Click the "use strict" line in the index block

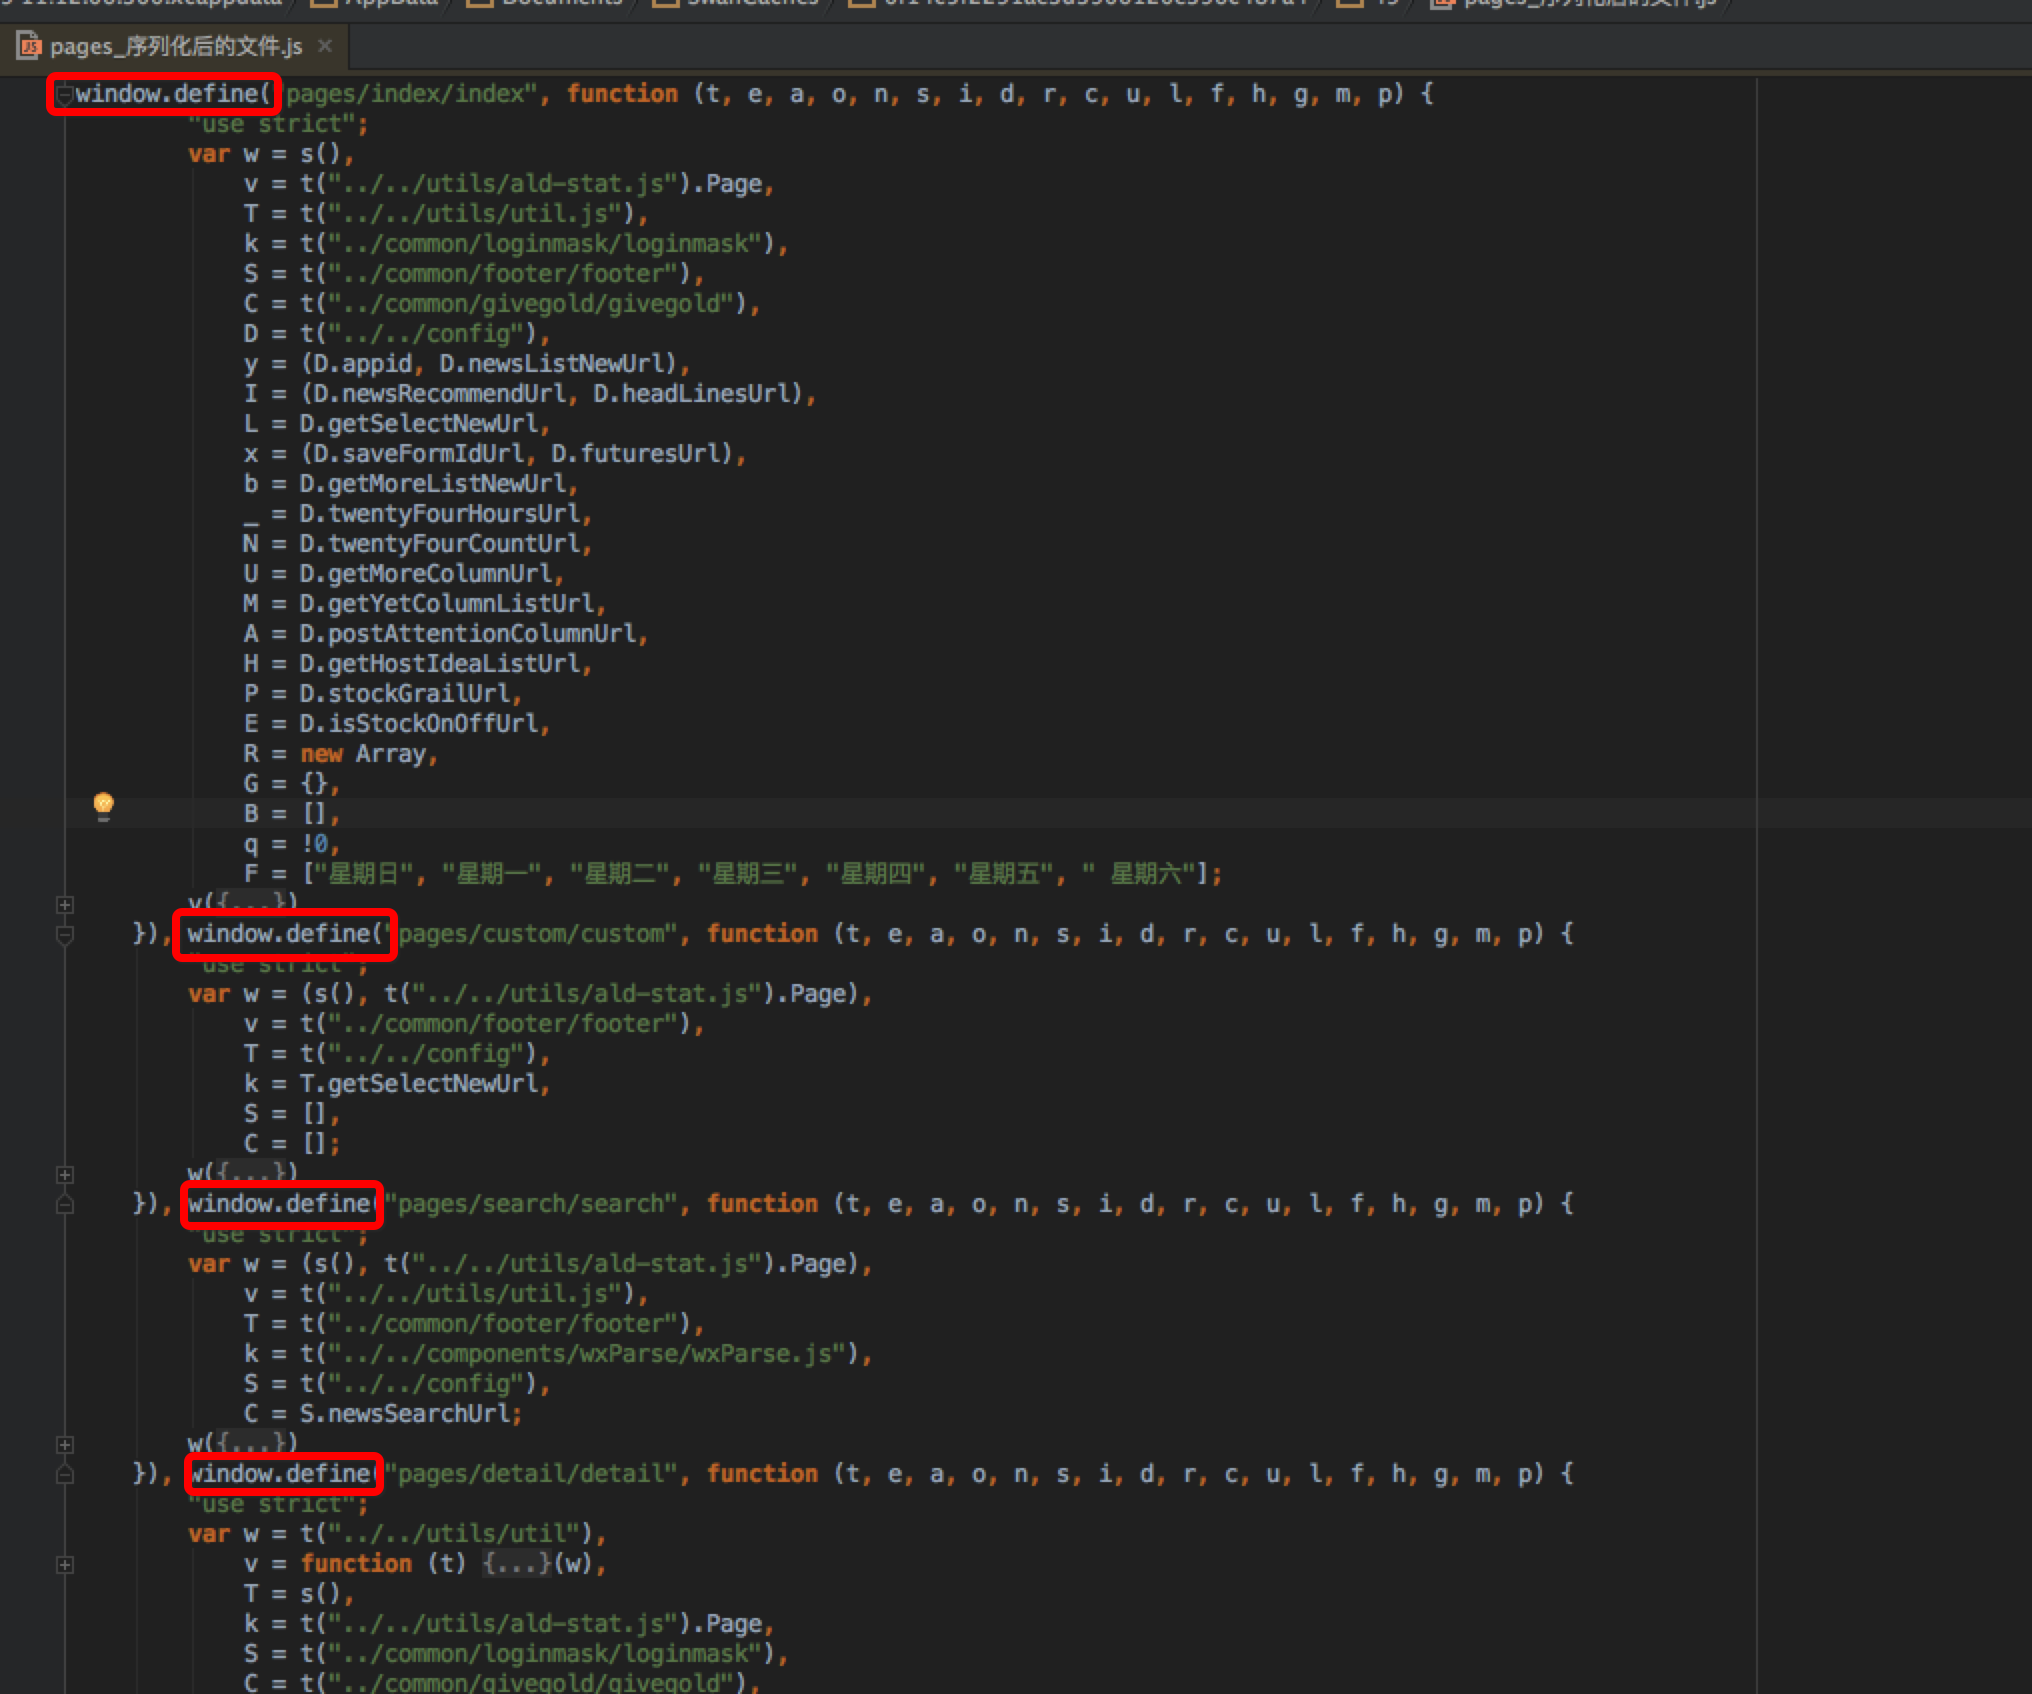[x=278, y=124]
